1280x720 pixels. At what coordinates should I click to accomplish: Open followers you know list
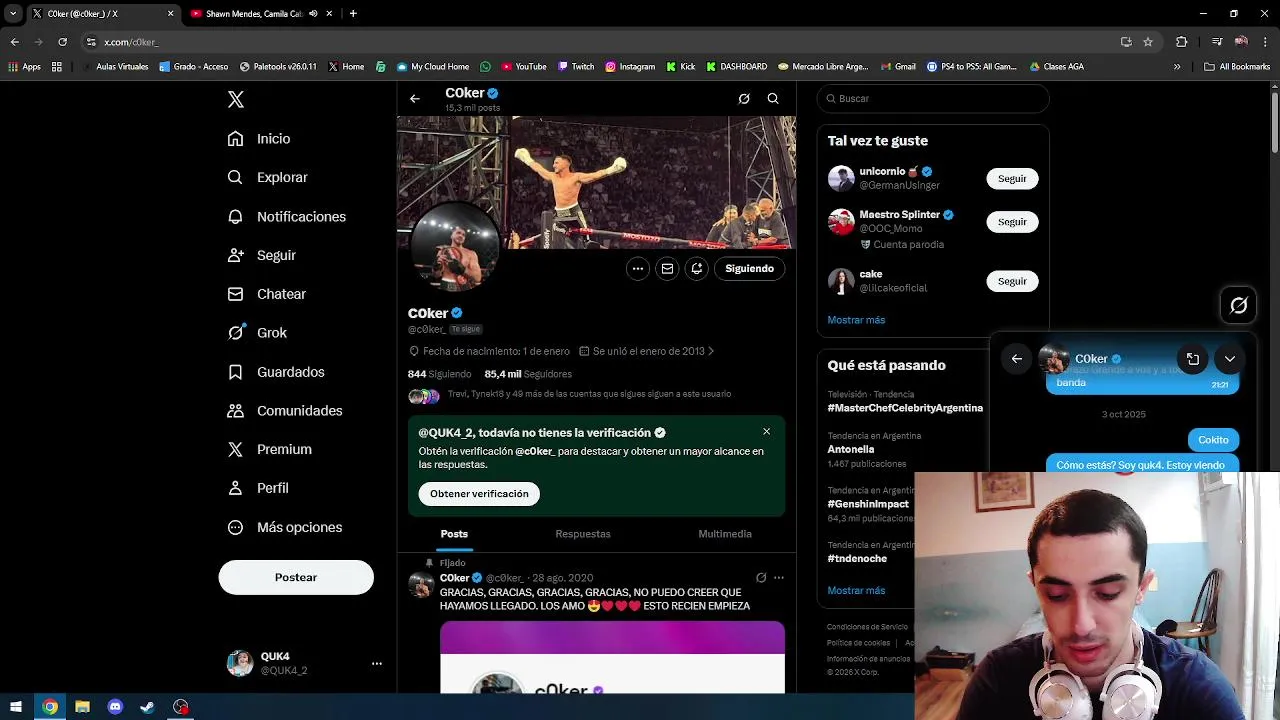[569, 395]
